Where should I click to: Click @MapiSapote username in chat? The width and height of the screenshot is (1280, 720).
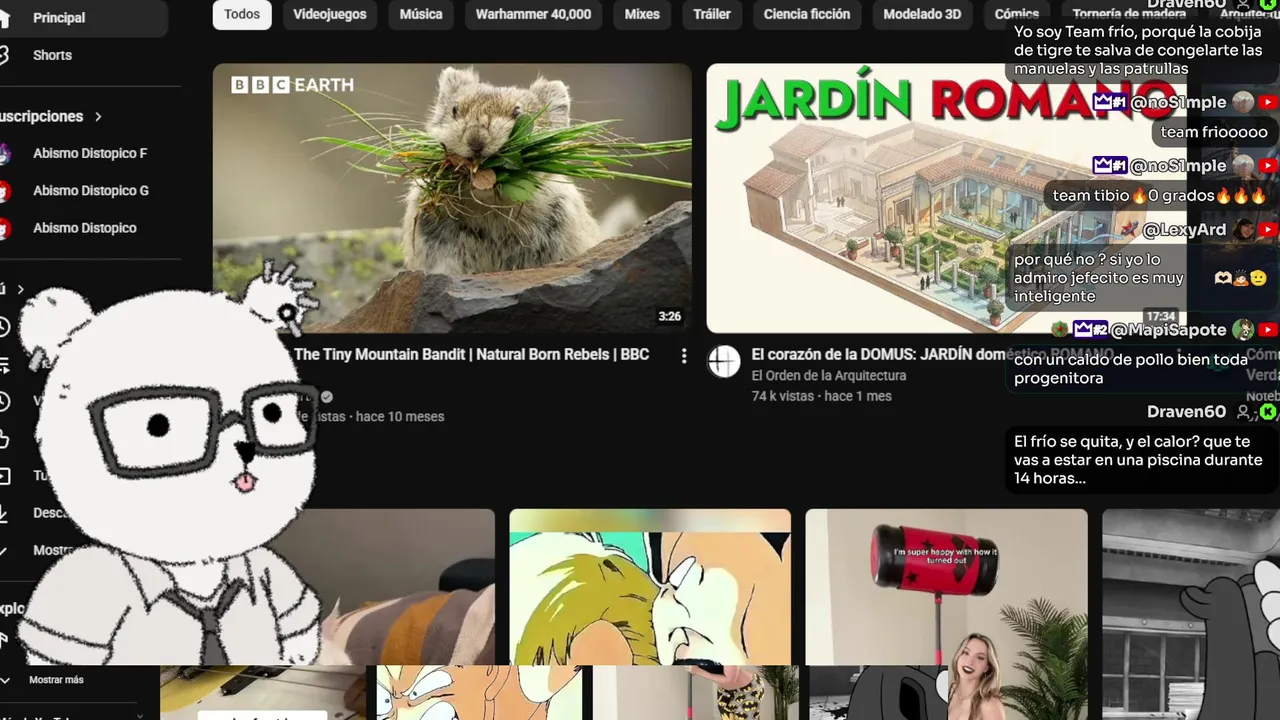1168,330
